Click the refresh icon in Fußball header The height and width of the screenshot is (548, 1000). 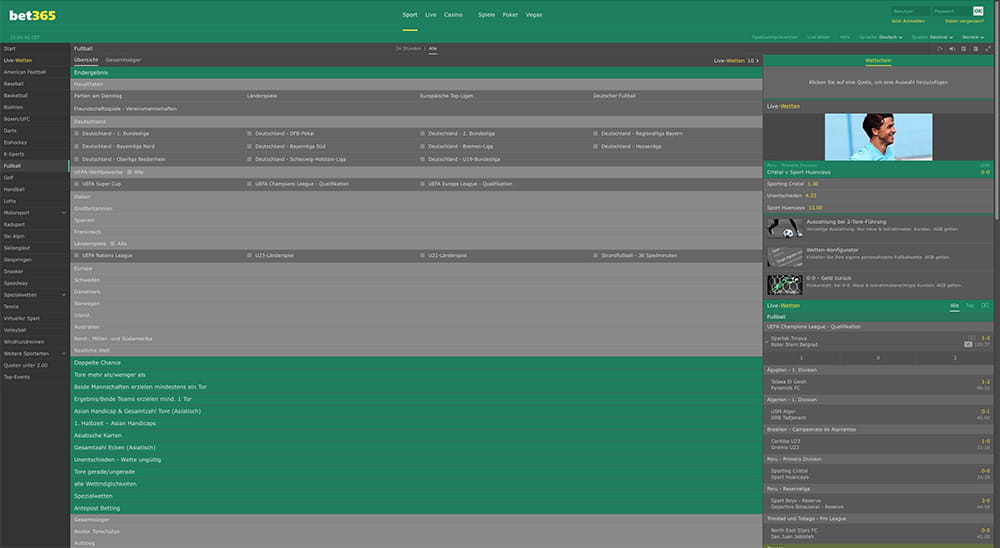click(x=939, y=48)
